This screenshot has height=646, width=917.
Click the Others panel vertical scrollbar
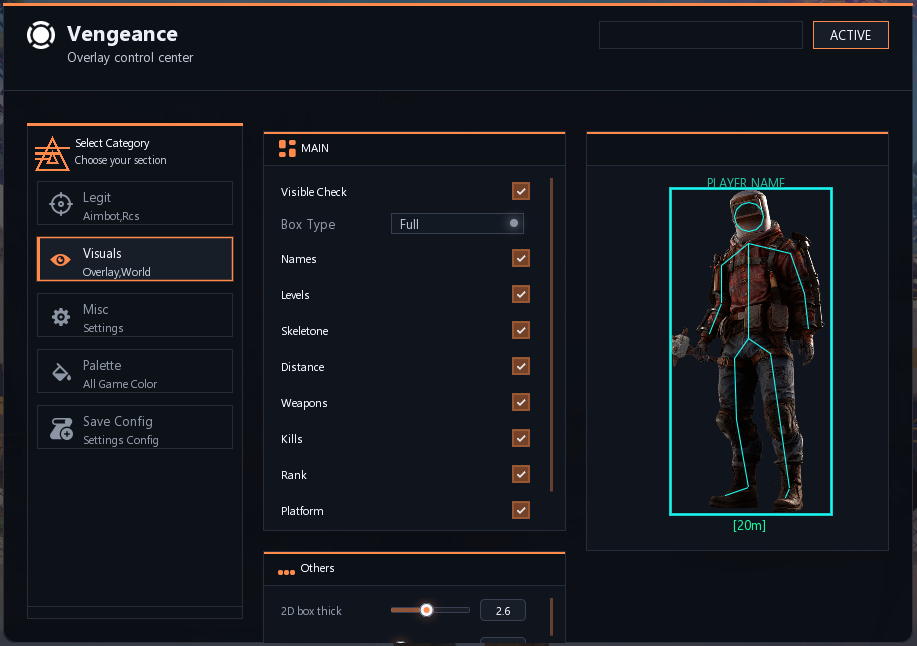pyautogui.click(x=551, y=616)
